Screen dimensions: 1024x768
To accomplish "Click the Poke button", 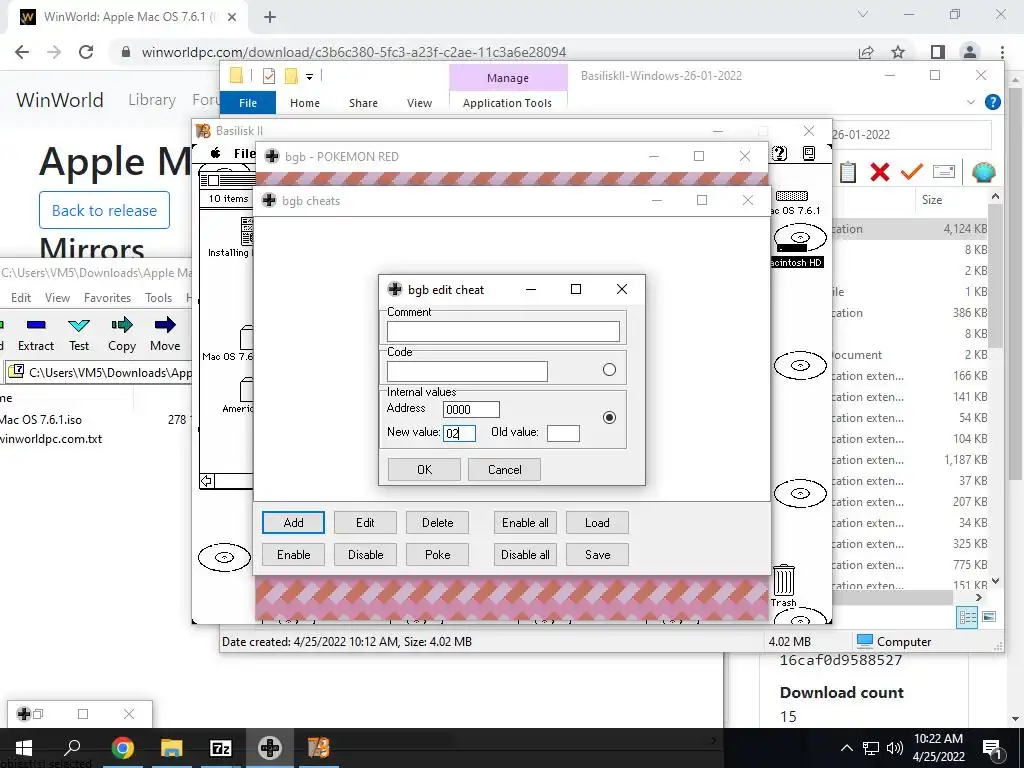I will click(x=437, y=554).
